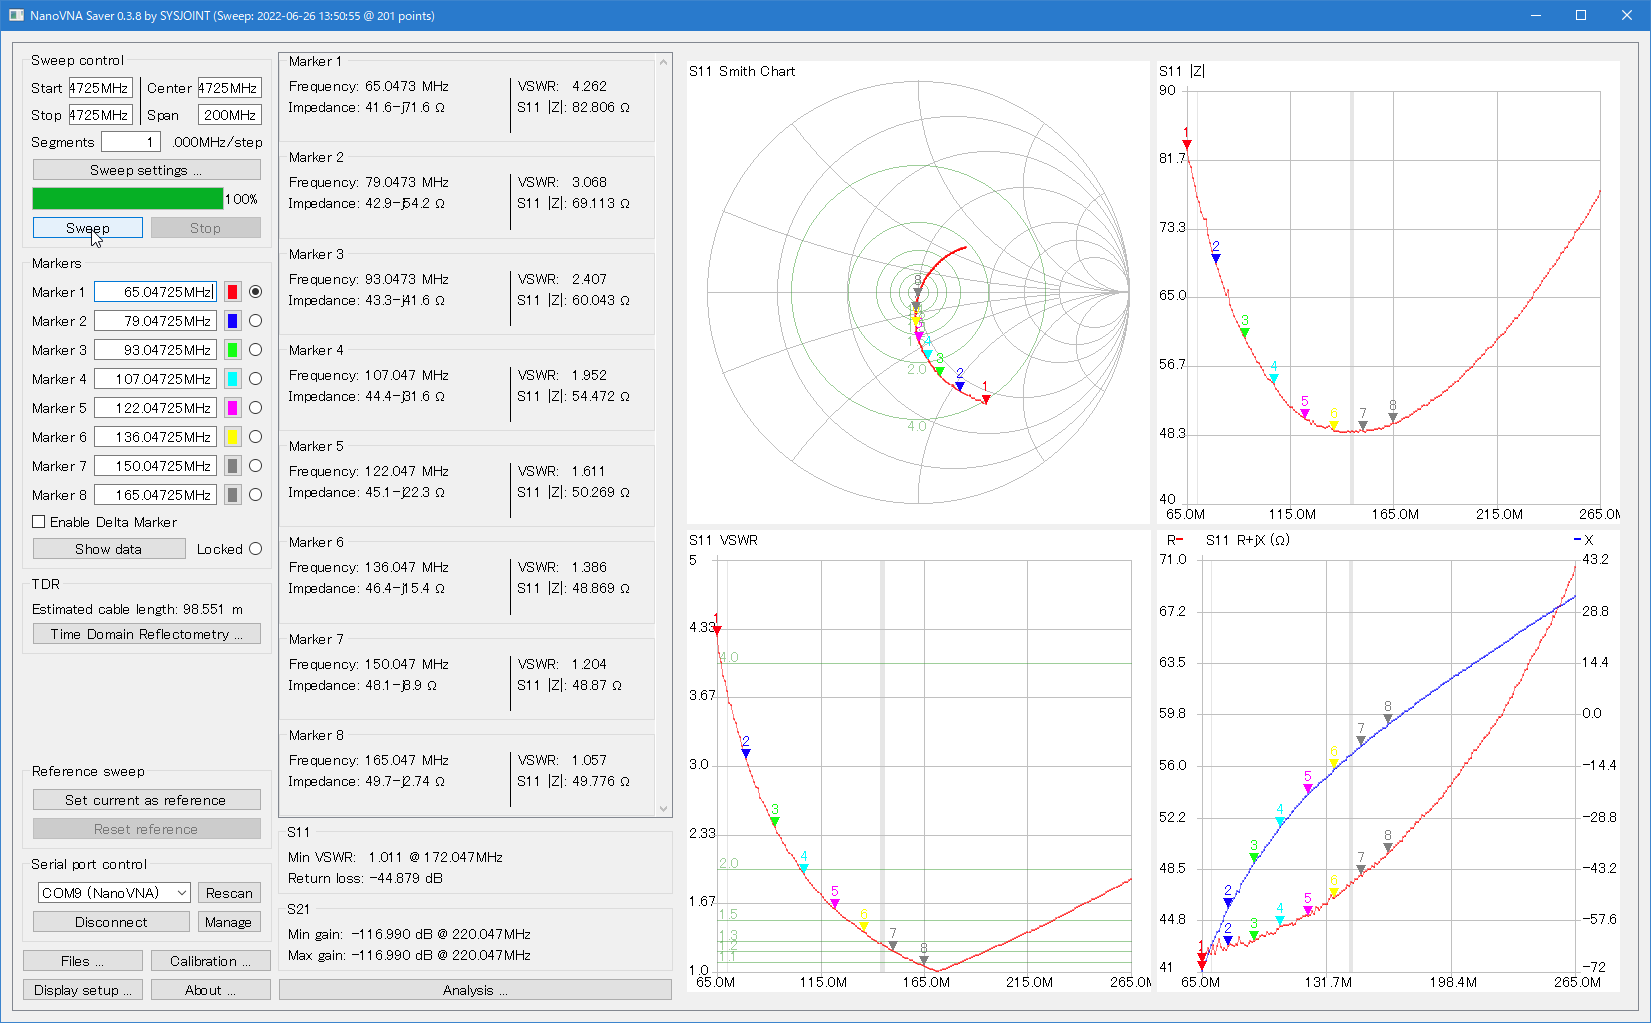Click the "Min VSWR: 1.011 @ 172.047MHz" text
Viewport: 1651px width, 1023px height.
pos(395,857)
